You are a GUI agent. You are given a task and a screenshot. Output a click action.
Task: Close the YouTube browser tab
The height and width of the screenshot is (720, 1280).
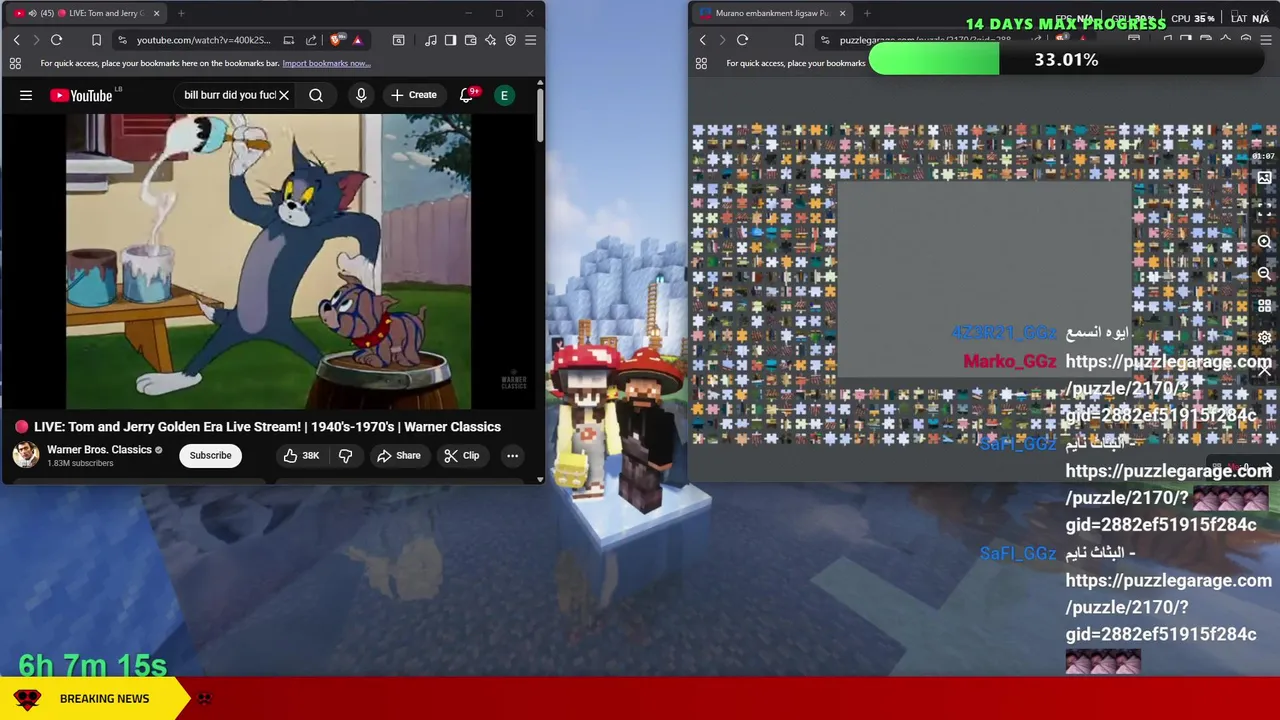coord(156,13)
